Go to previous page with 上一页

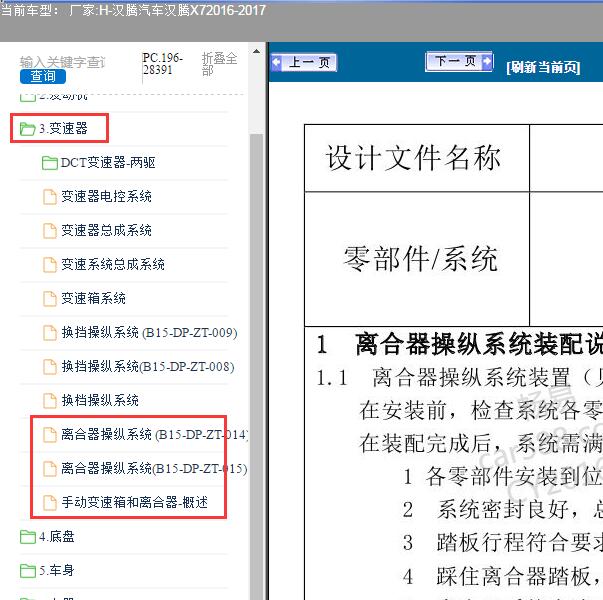pos(304,62)
